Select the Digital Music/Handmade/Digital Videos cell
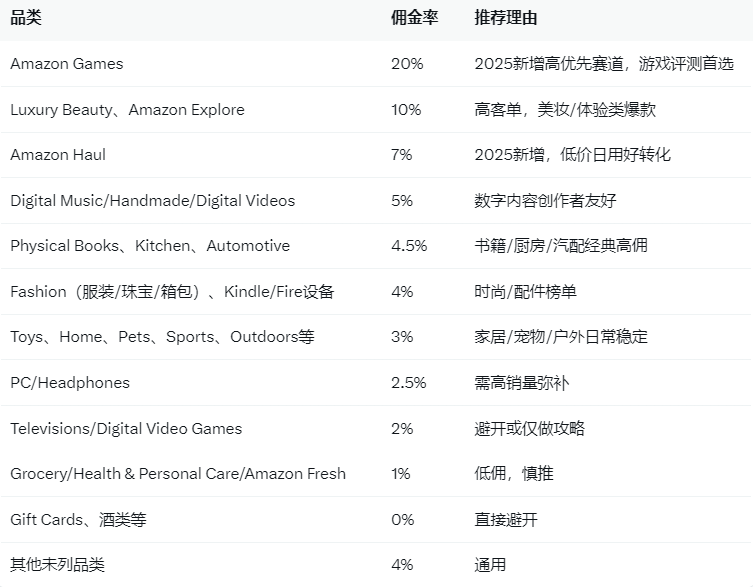 coord(153,201)
